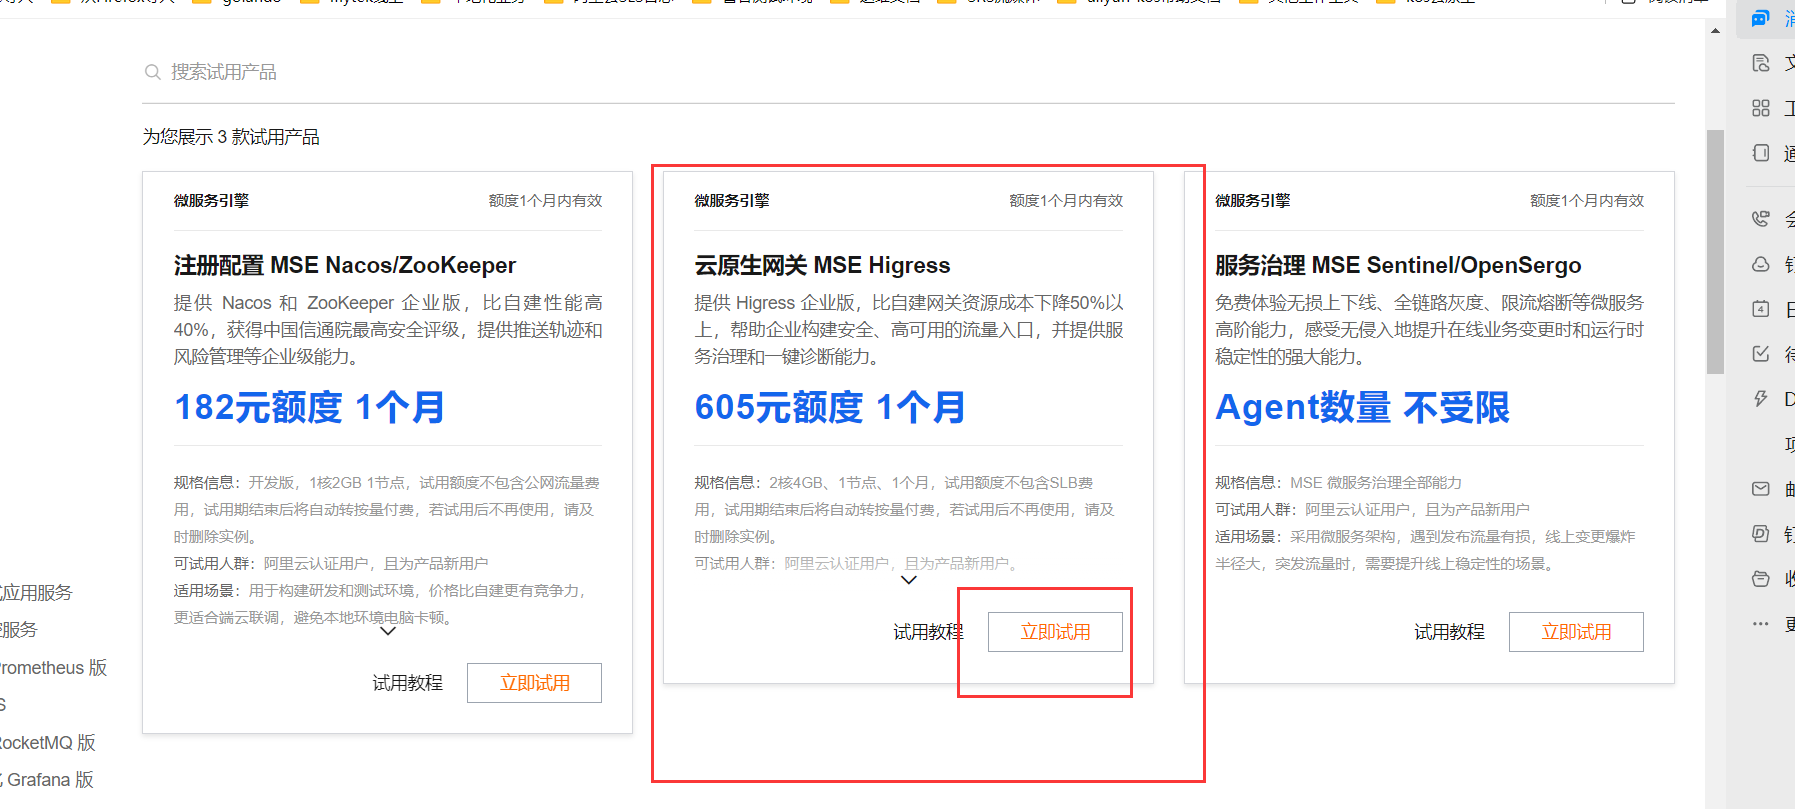The image size is (1795, 809).
Task: Open the Mail envelope icon in sidebar
Action: (x=1761, y=488)
